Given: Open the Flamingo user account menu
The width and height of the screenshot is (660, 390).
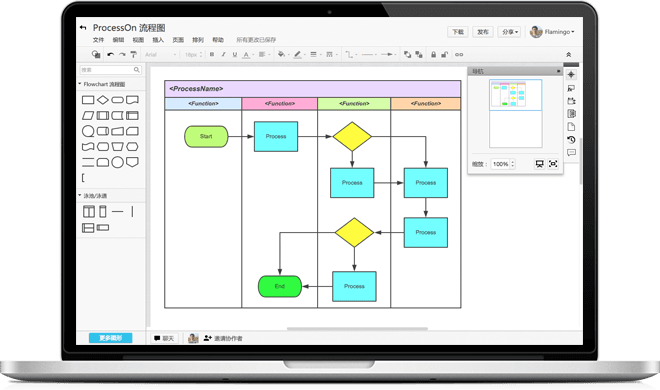Looking at the screenshot, I should pyautogui.click(x=552, y=32).
